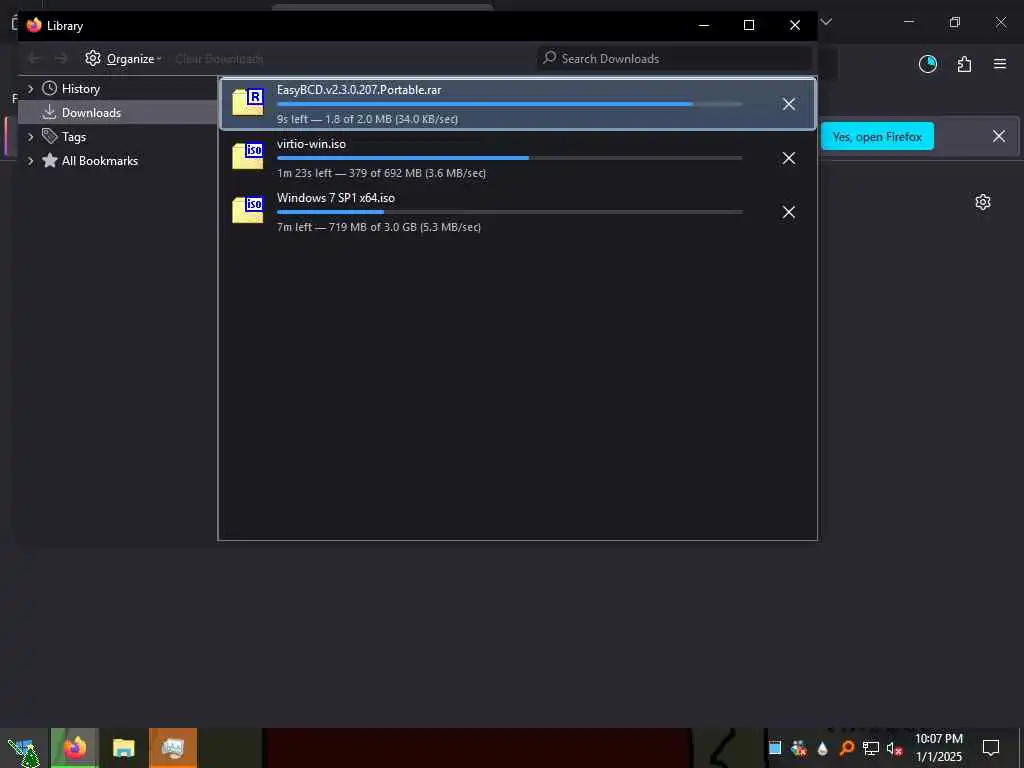Click the blue window tray icon
This screenshot has height=768, width=1024.
[x=775, y=748]
